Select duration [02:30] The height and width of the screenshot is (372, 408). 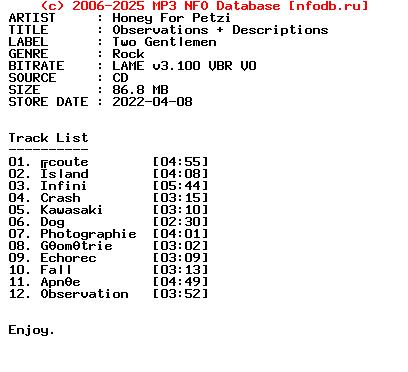tap(180, 222)
